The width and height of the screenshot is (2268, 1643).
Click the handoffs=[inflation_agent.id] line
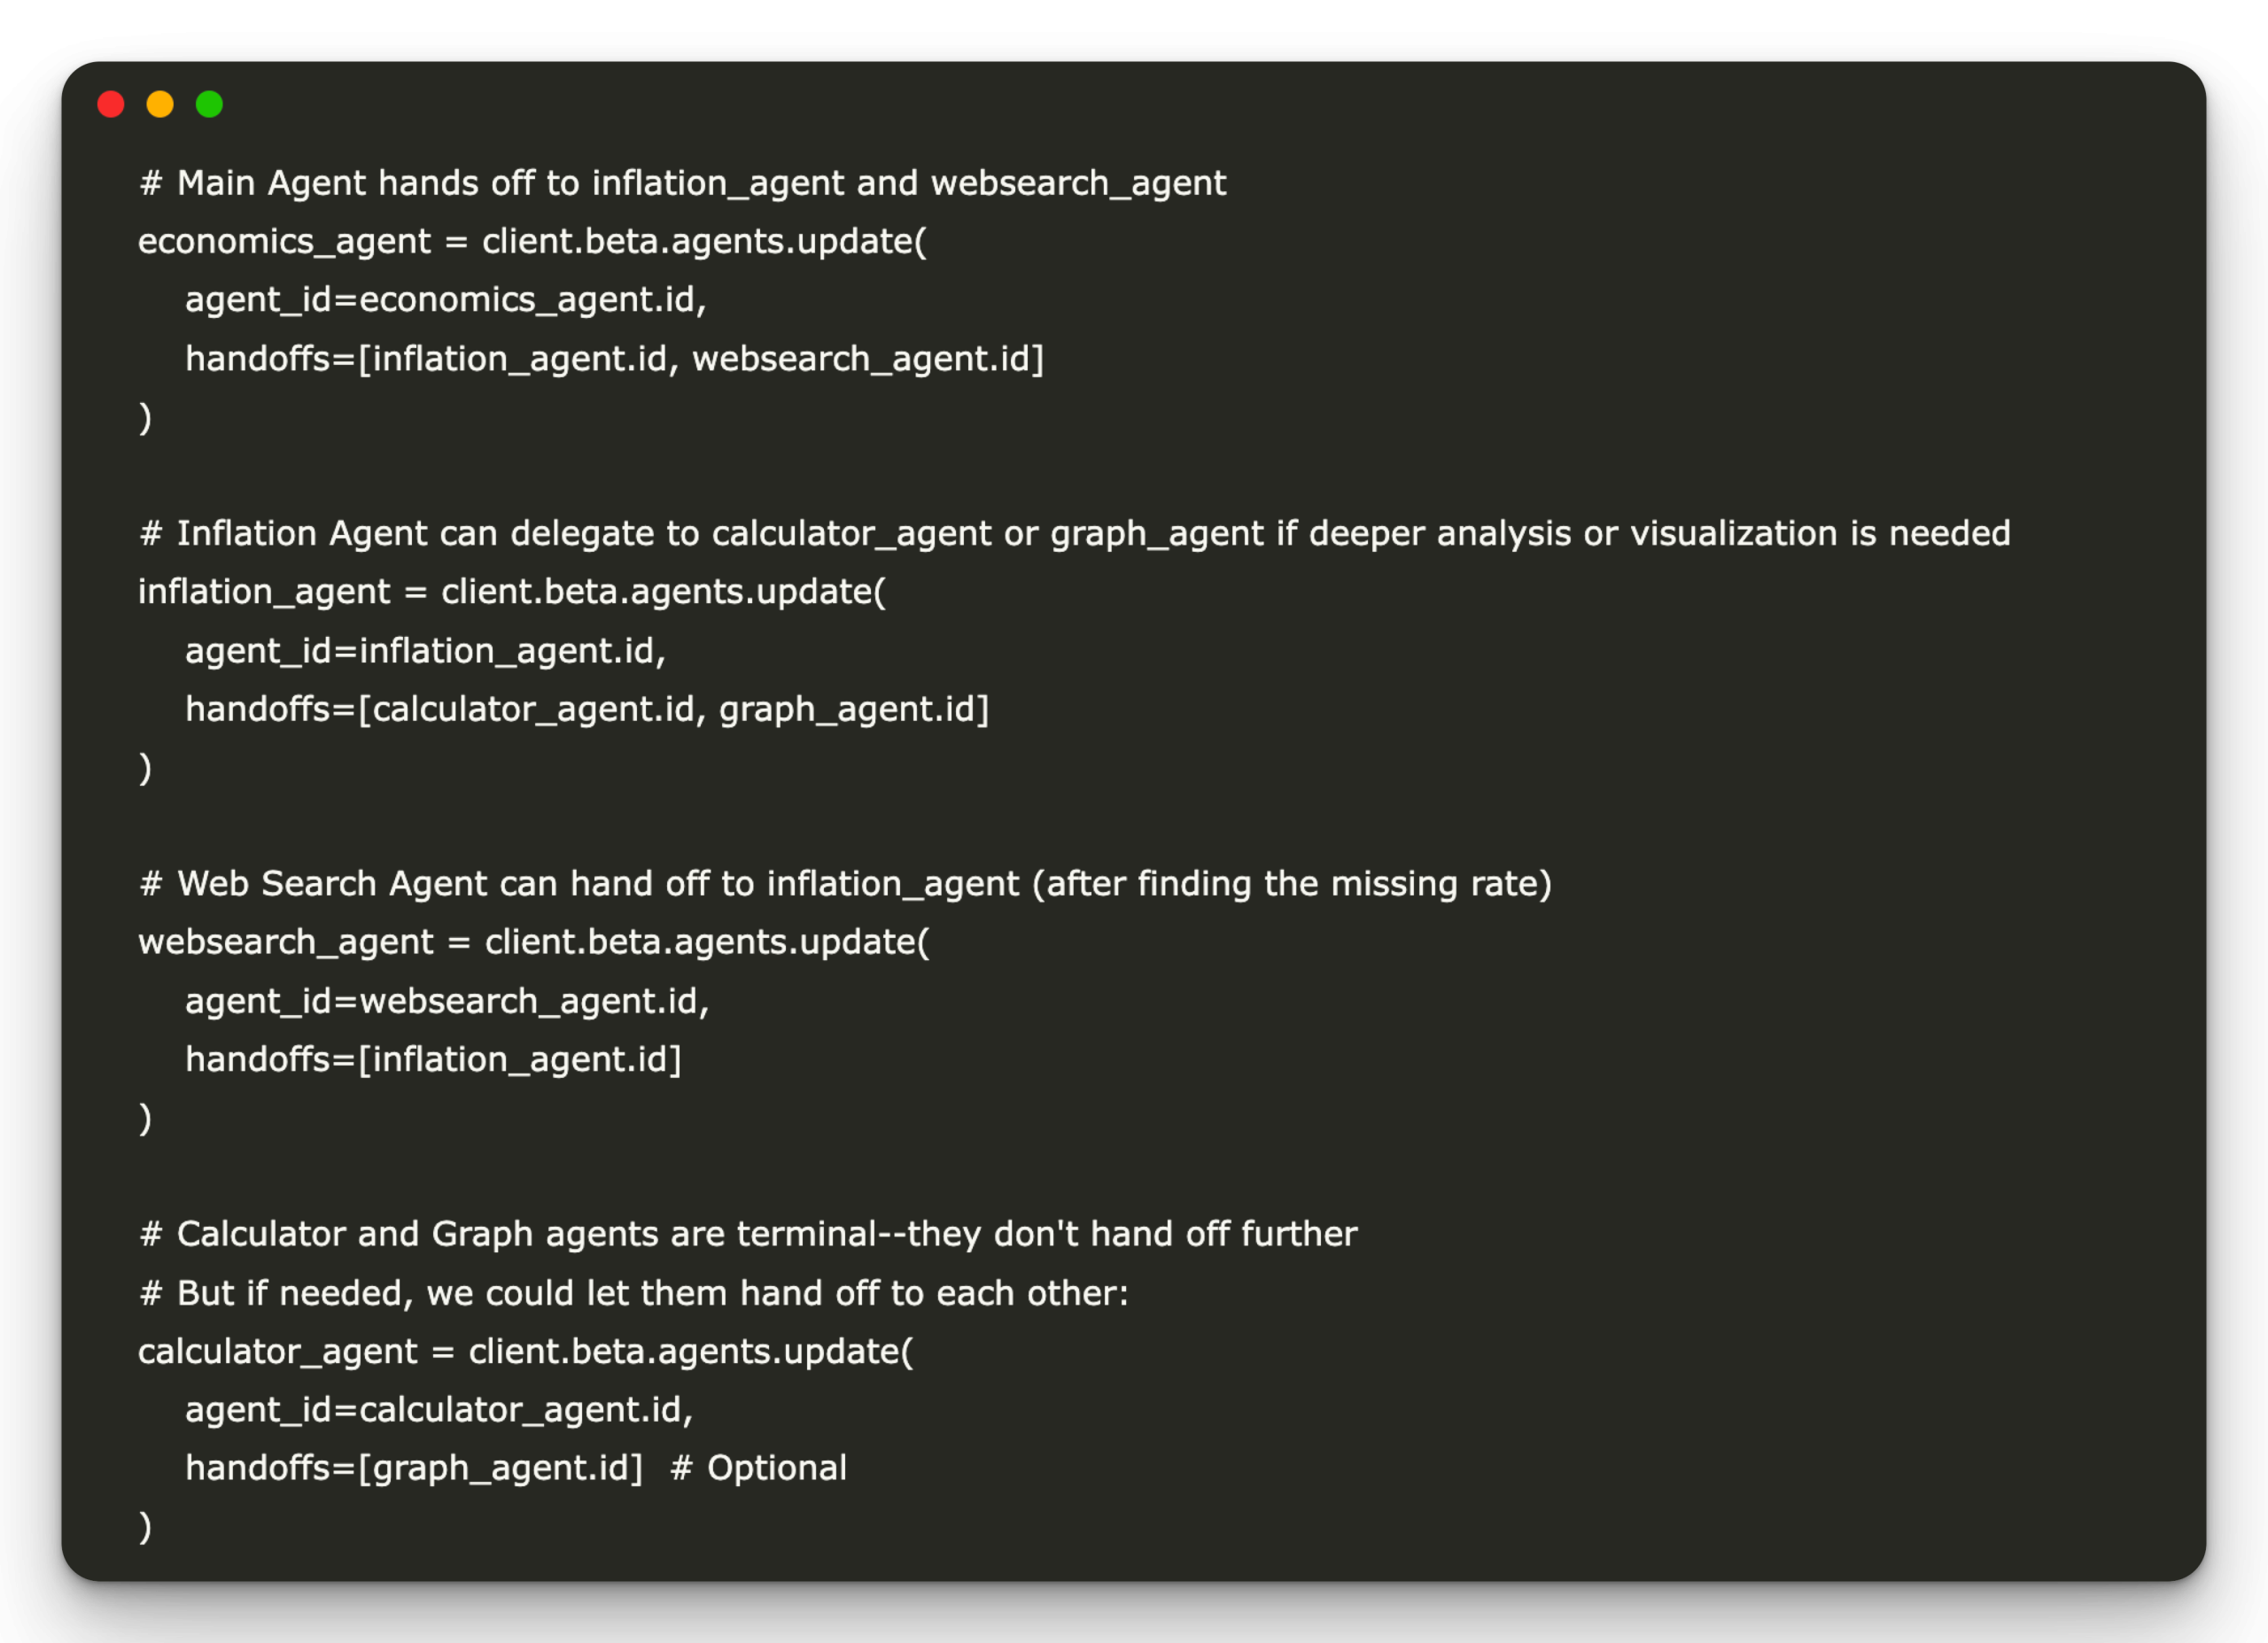(433, 1059)
